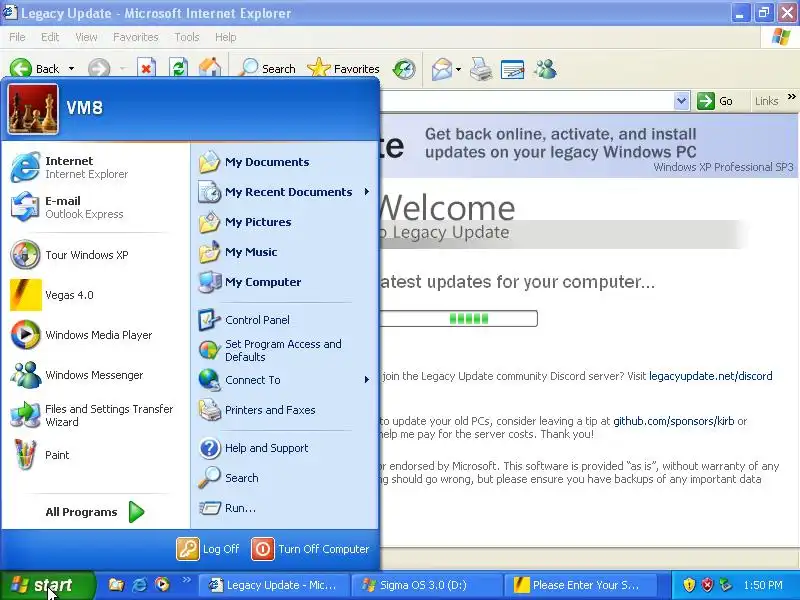This screenshot has width=800, height=600.
Task: Open My Documents
Action: pyautogui.click(x=284, y=162)
